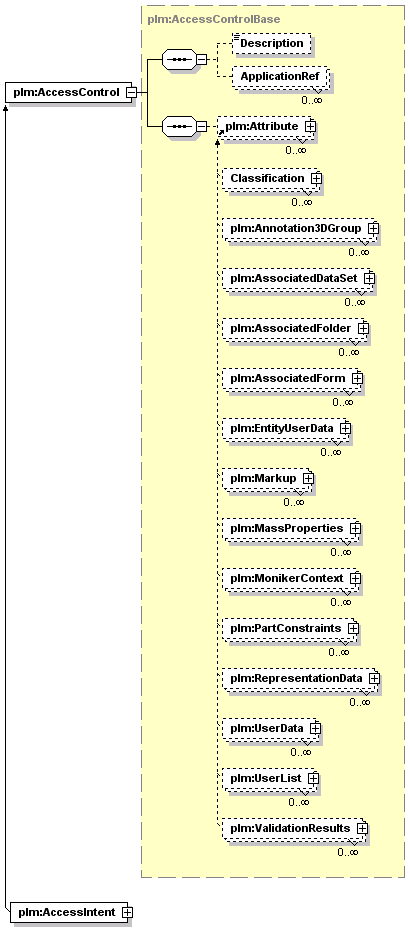Viewport: 410px width, 928px height.
Task: Expand plm:AssociatedFolder plus icon
Action: tap(363, 328)
